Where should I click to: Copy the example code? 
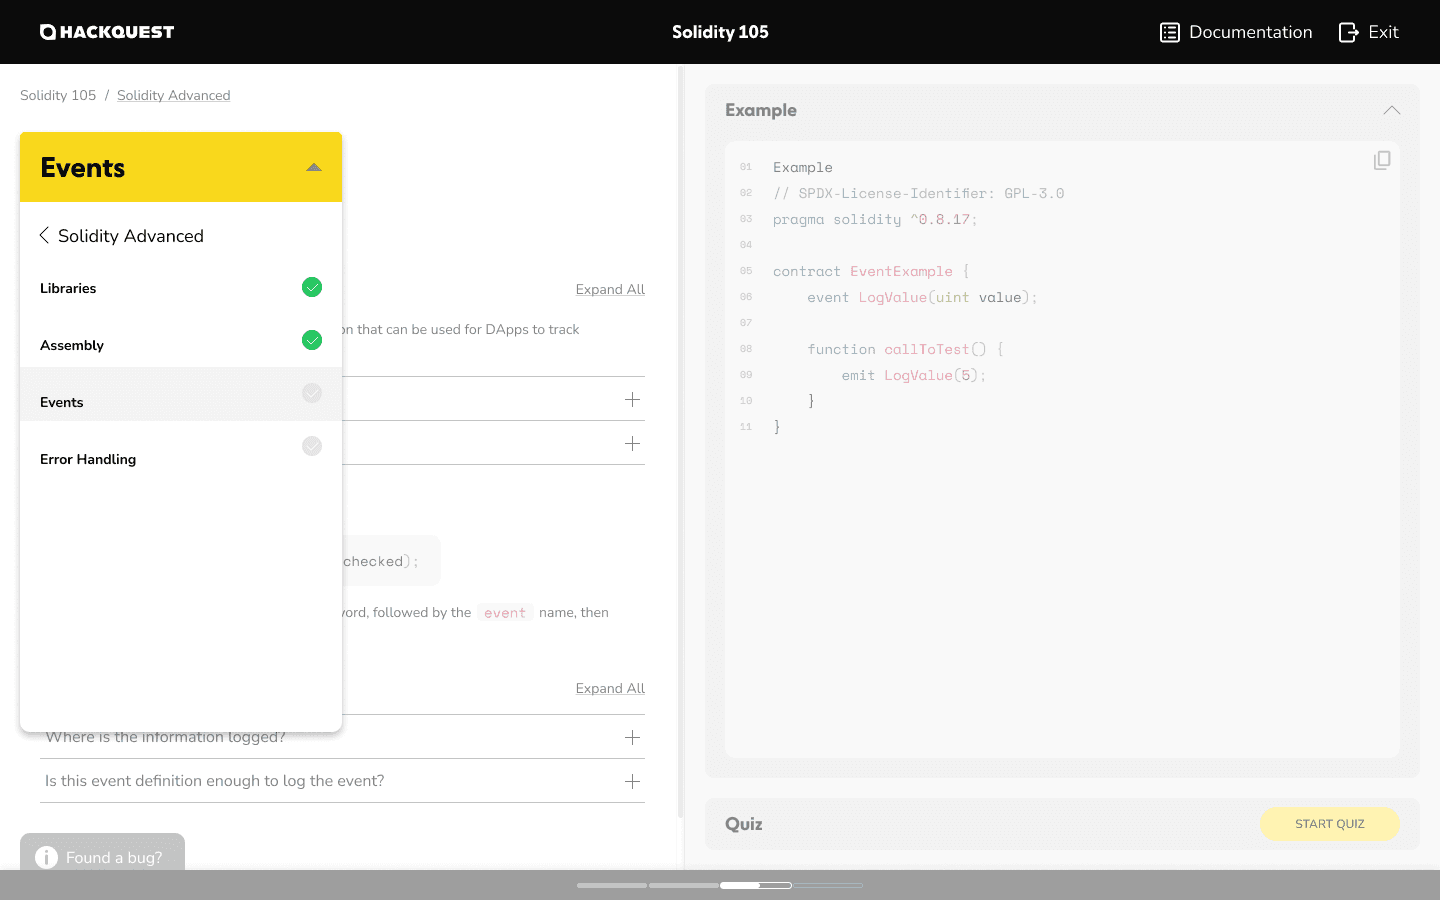pyautogui.click(x=1382, y=160)
